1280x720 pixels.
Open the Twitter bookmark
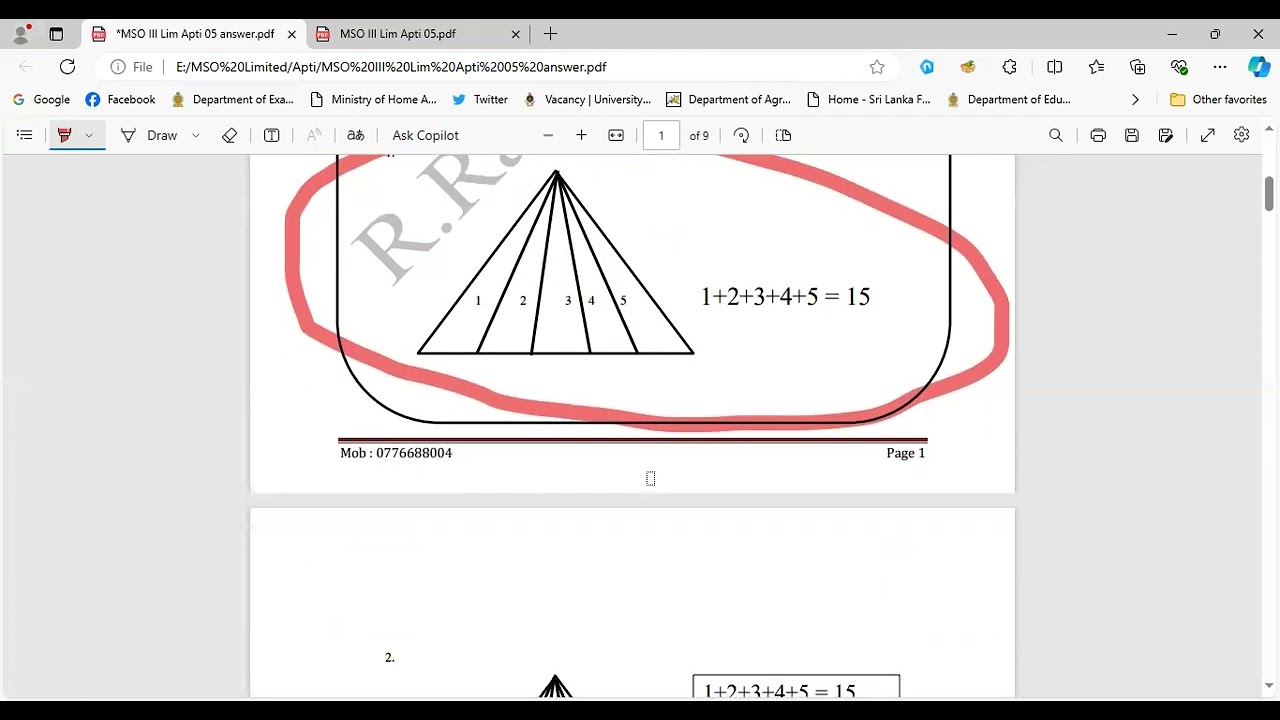[480, 100]
